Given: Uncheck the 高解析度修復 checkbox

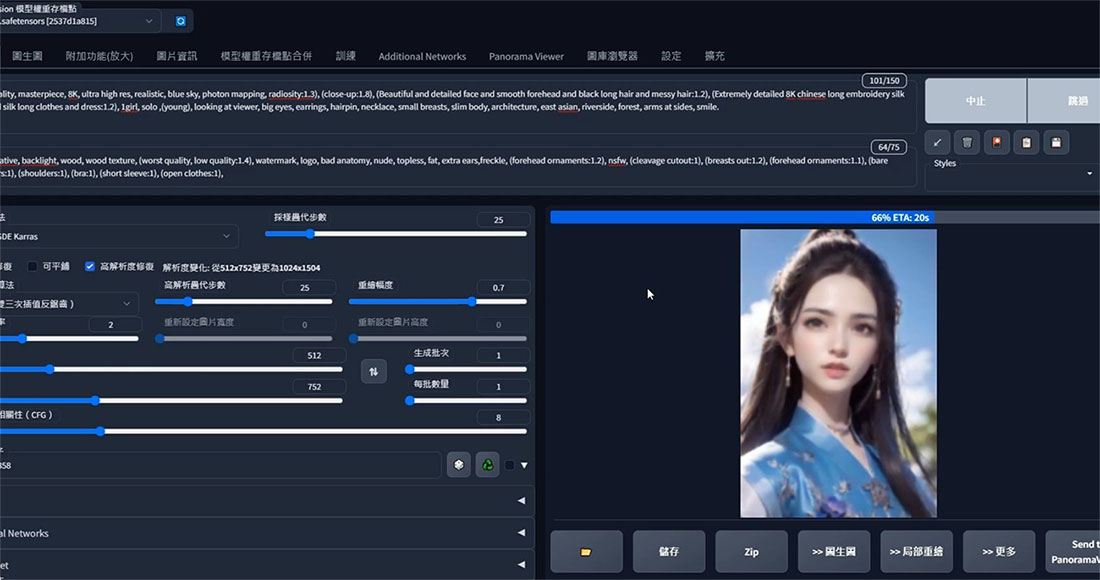Looking at the screenshot, I should point(91,267).
